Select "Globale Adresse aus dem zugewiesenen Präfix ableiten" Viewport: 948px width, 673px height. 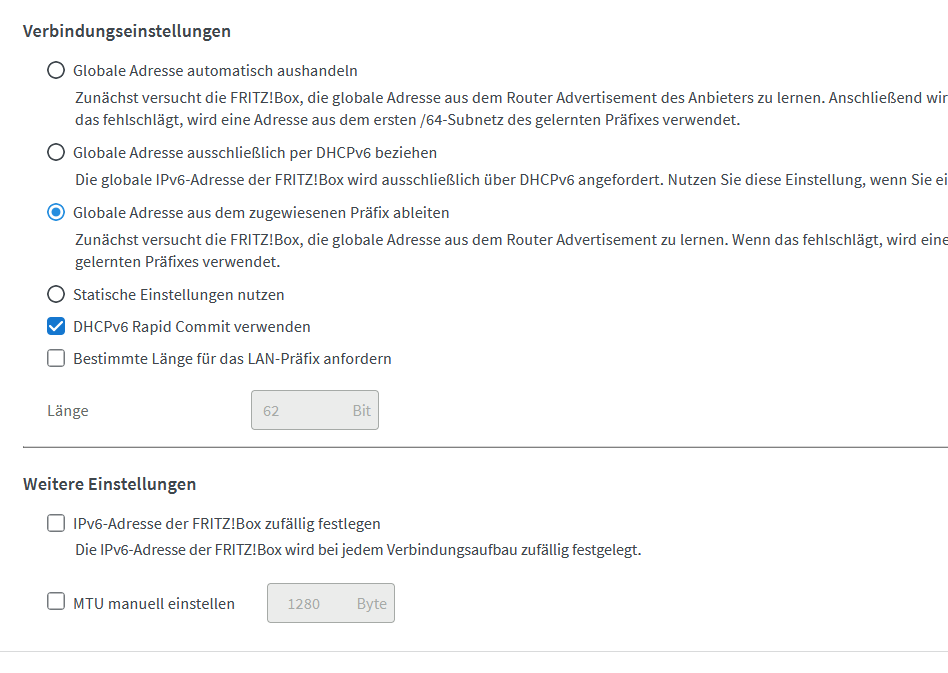56,213
